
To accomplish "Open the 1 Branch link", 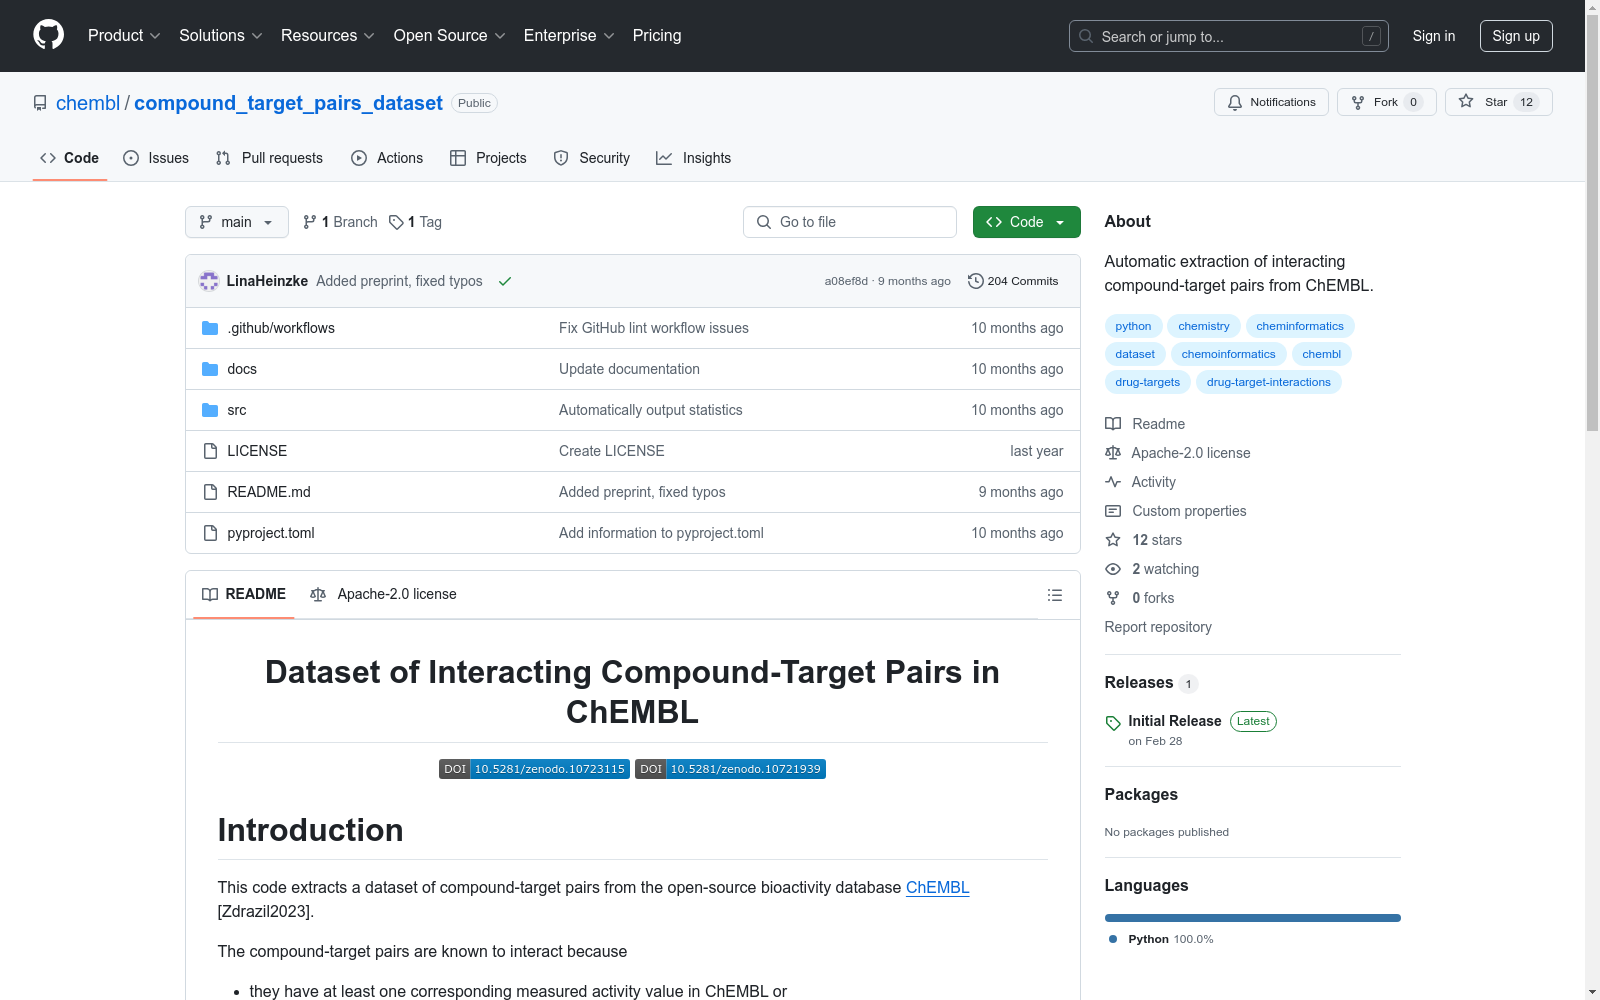I will click(340, 222).
